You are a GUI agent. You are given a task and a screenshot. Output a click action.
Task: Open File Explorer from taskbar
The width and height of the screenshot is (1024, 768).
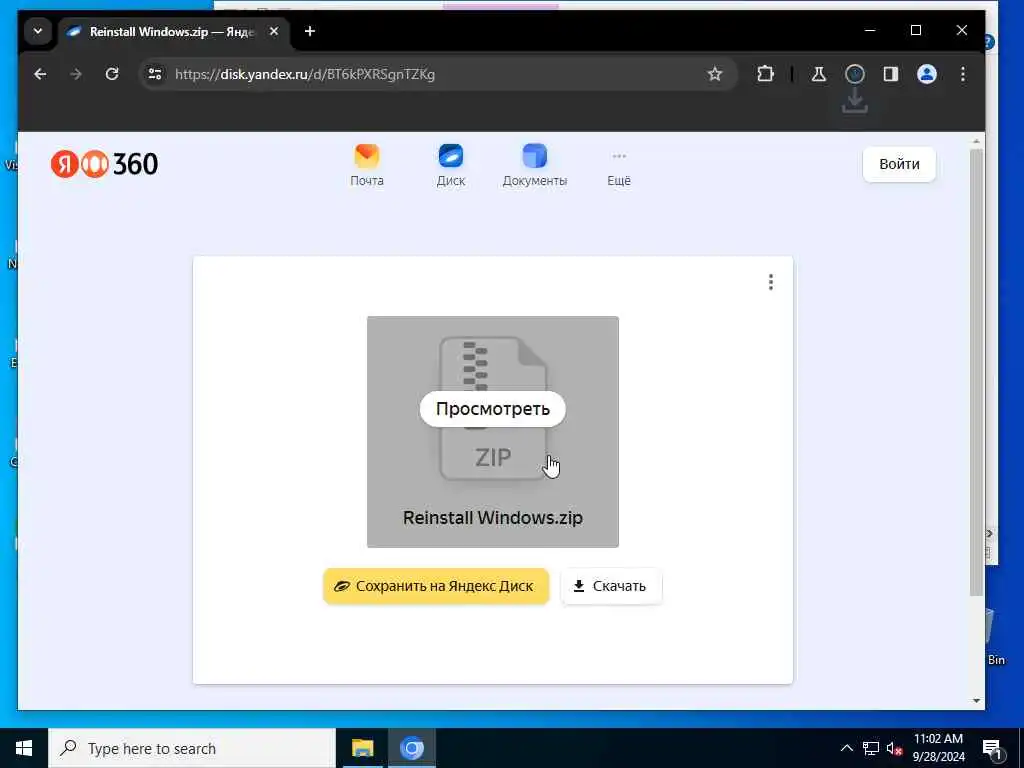point(362,748)
